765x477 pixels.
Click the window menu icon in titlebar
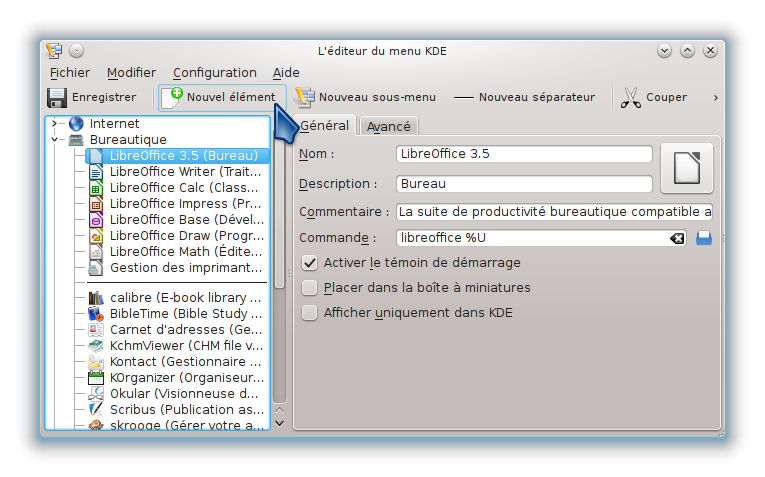click(54, 51)
